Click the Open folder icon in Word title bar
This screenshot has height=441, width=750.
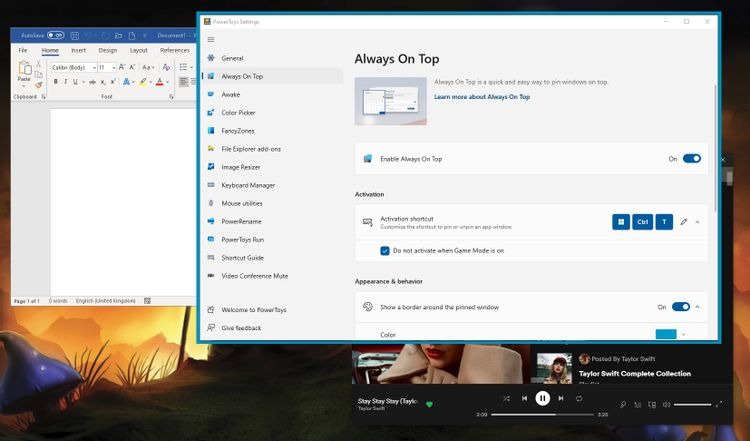(118, 35)
